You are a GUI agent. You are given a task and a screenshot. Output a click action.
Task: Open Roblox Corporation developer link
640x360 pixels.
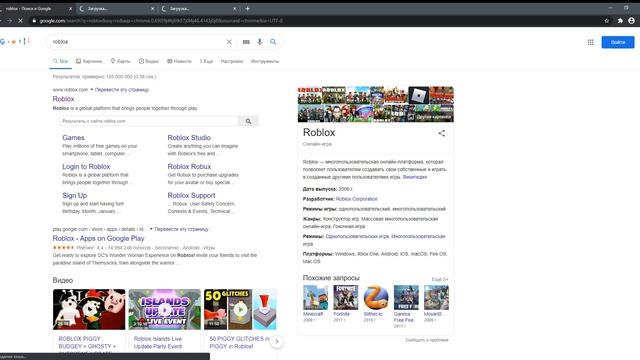356,199
